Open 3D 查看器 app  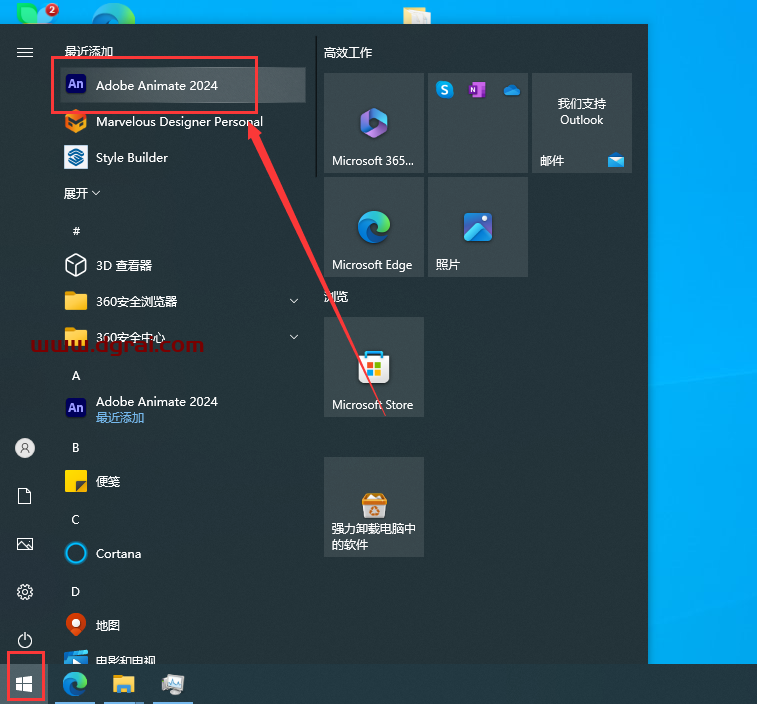click(182, 265)
